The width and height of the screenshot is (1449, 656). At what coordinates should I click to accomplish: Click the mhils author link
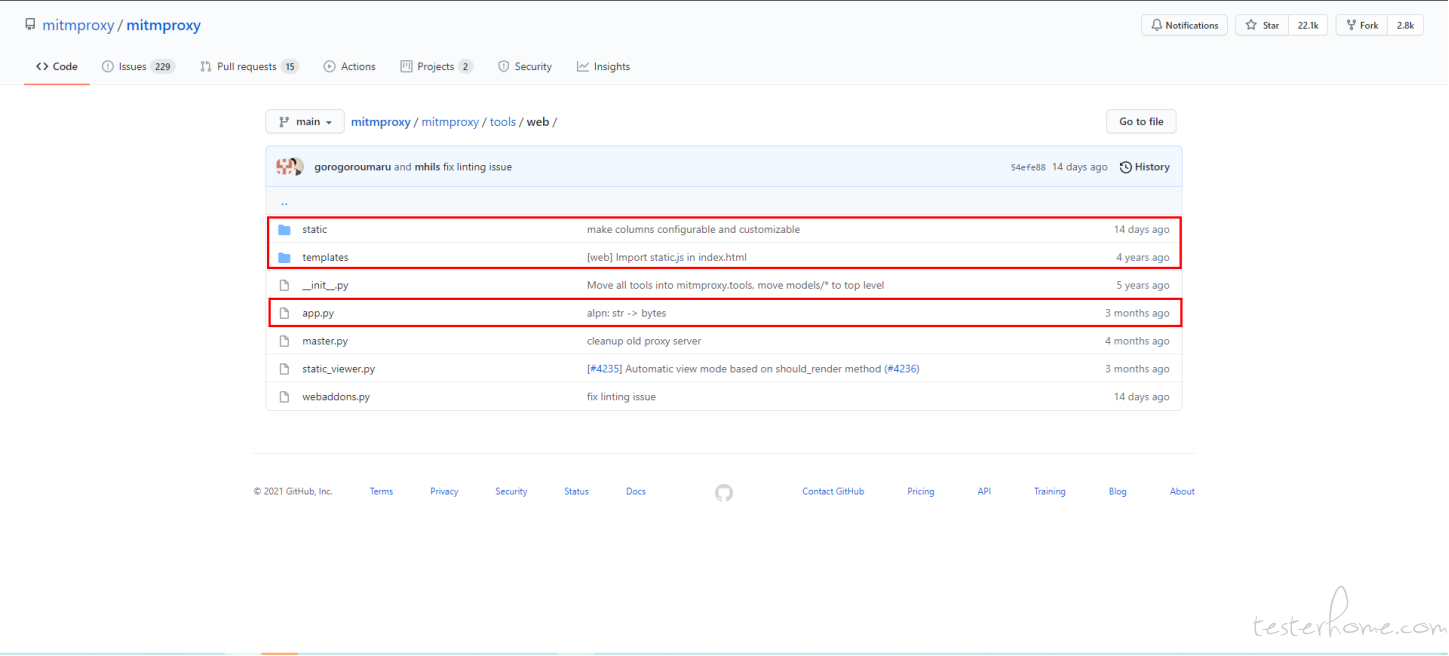[x=427, y=168]
